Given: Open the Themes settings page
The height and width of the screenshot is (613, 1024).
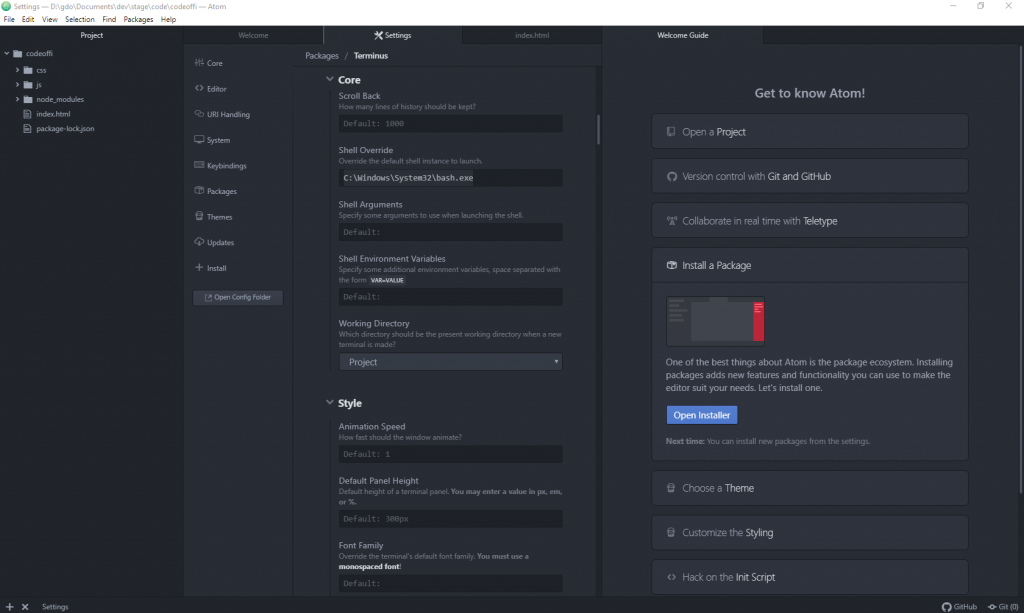Looking at the screenshot, I should pos(219,217).
